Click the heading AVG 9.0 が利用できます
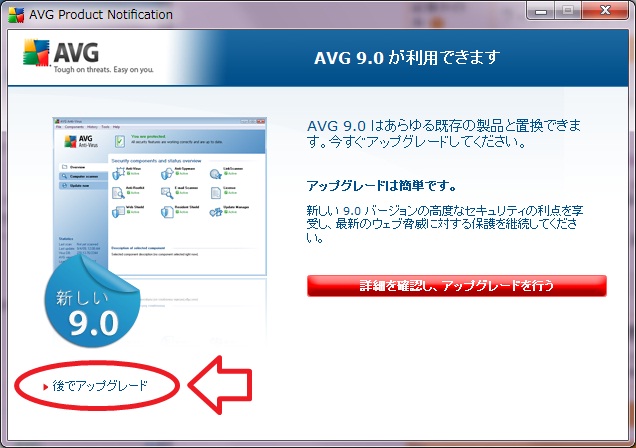This screenshot has height=448, width=636. click(x=407, y=58)
